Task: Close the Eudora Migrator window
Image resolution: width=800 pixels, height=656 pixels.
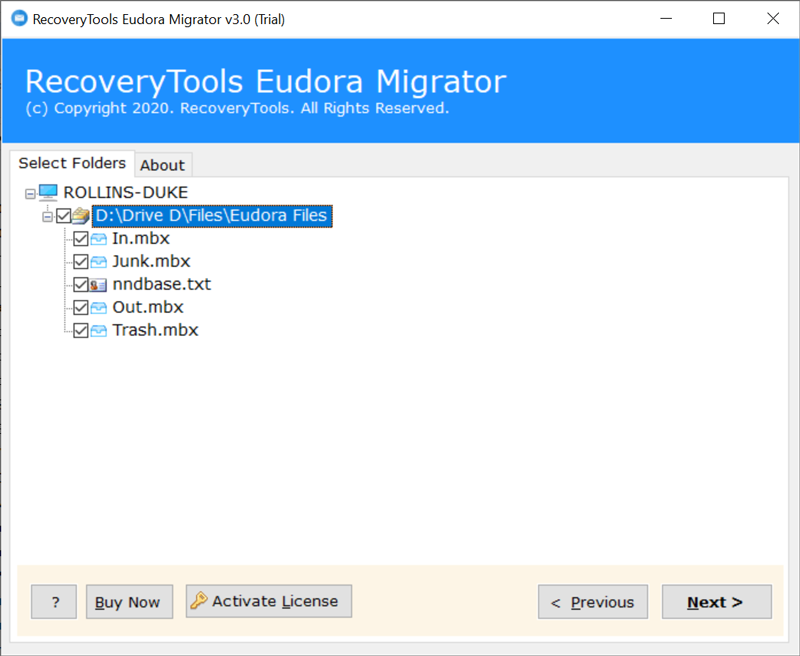Action: tap(773, 19)
